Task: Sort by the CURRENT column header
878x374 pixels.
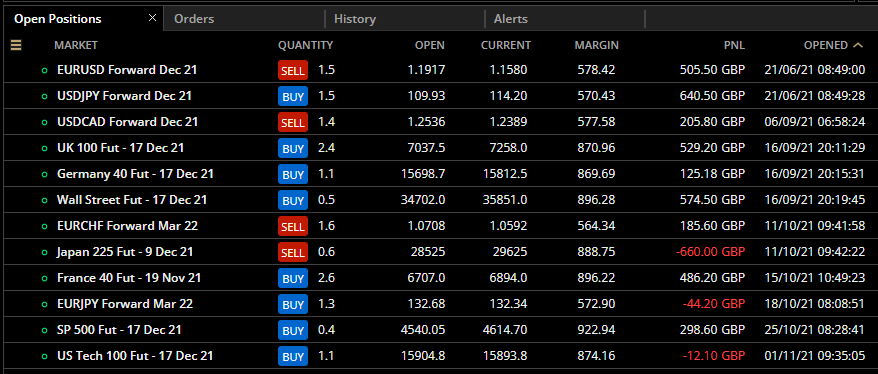Action: pos(506,45)
